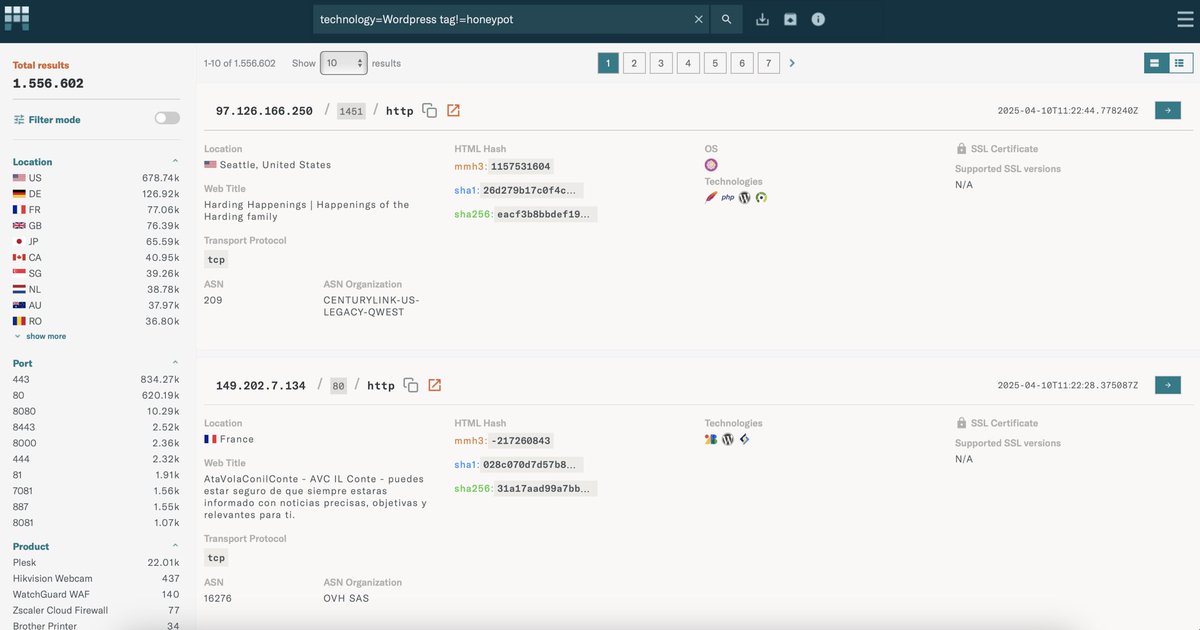The height and width of the screenshot is (630, 1200).
Task: Go to results page 7
Action: point(768,63)
